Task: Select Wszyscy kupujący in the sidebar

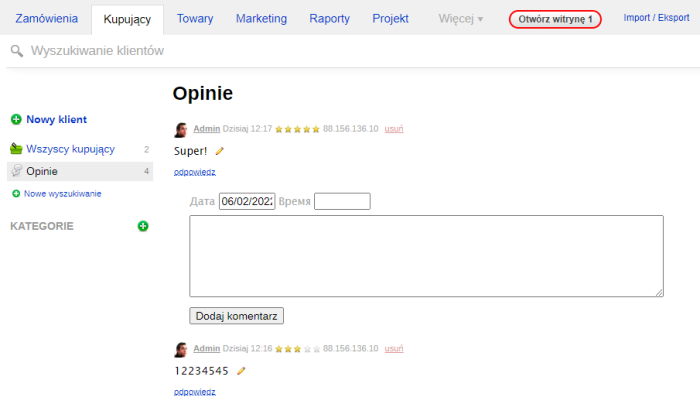Action: (x=70, y=149)
